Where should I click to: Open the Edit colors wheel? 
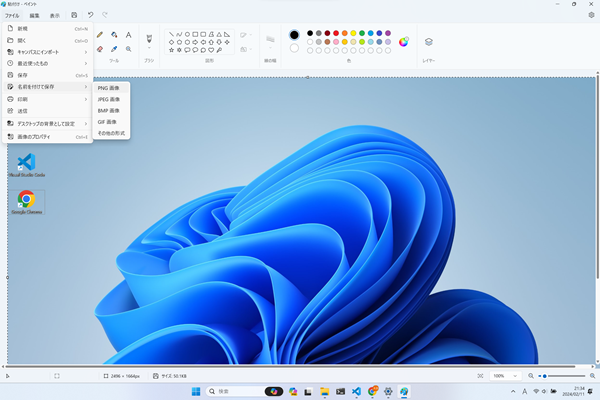[404, 41]
